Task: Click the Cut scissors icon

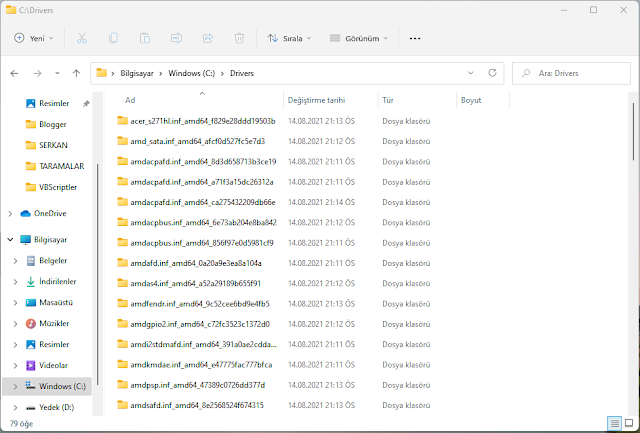Action: tap(82, 38)
